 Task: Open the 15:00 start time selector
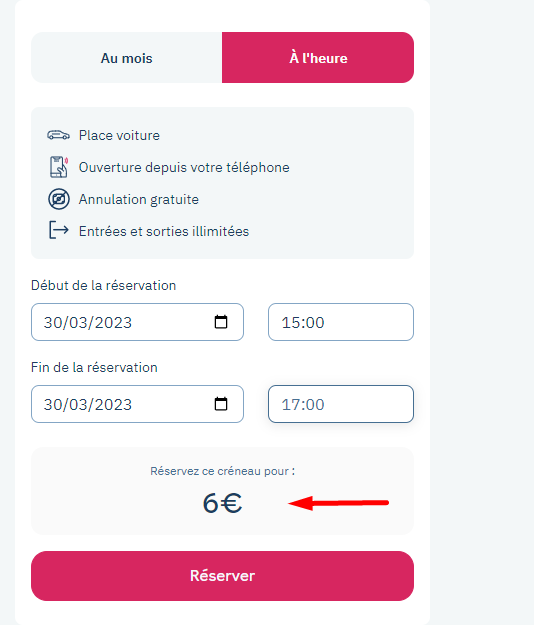tap(341, 322)
